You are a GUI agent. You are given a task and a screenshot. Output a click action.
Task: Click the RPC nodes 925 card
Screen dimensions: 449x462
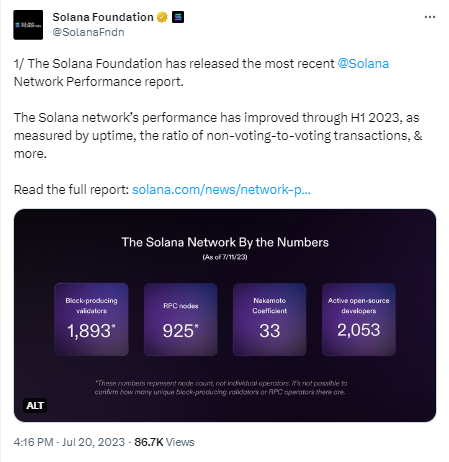point(181,319)
